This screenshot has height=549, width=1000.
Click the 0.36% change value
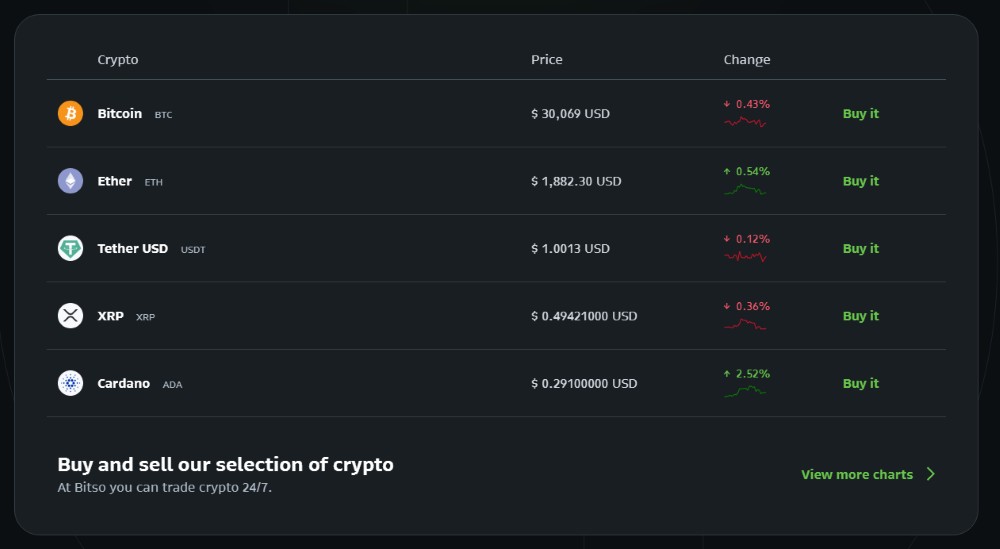753,306
